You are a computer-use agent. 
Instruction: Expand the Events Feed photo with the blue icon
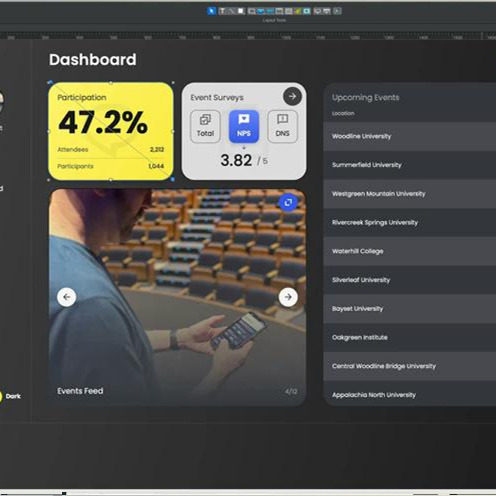tap(288, 202)
